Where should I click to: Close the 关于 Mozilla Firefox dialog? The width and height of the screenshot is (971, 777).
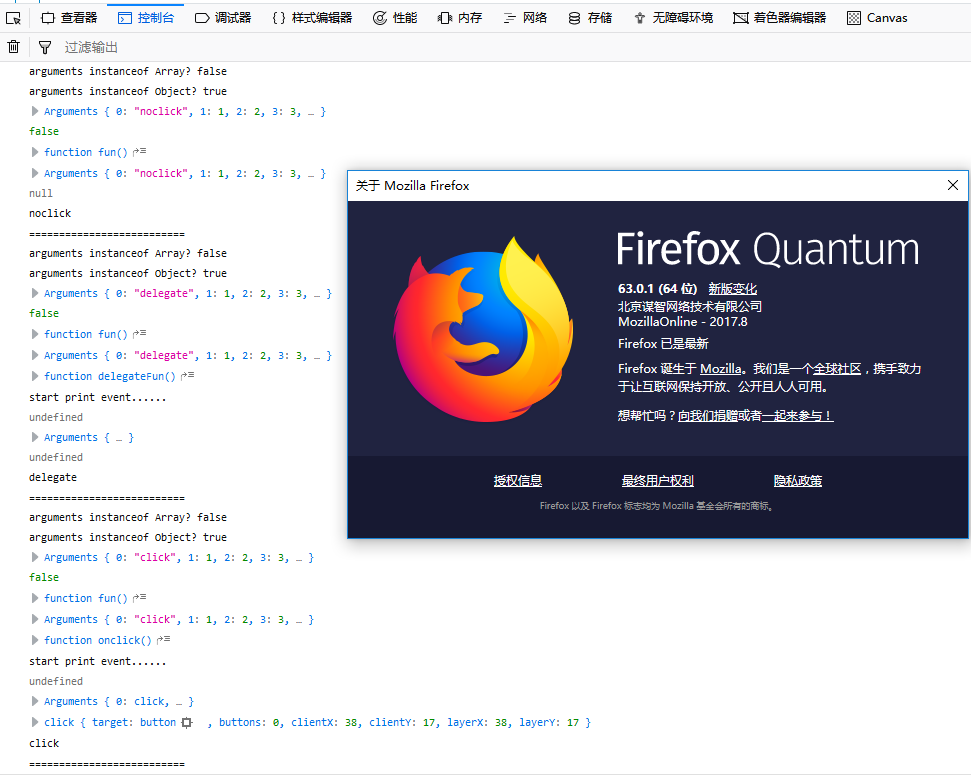[x=952, y=185]
